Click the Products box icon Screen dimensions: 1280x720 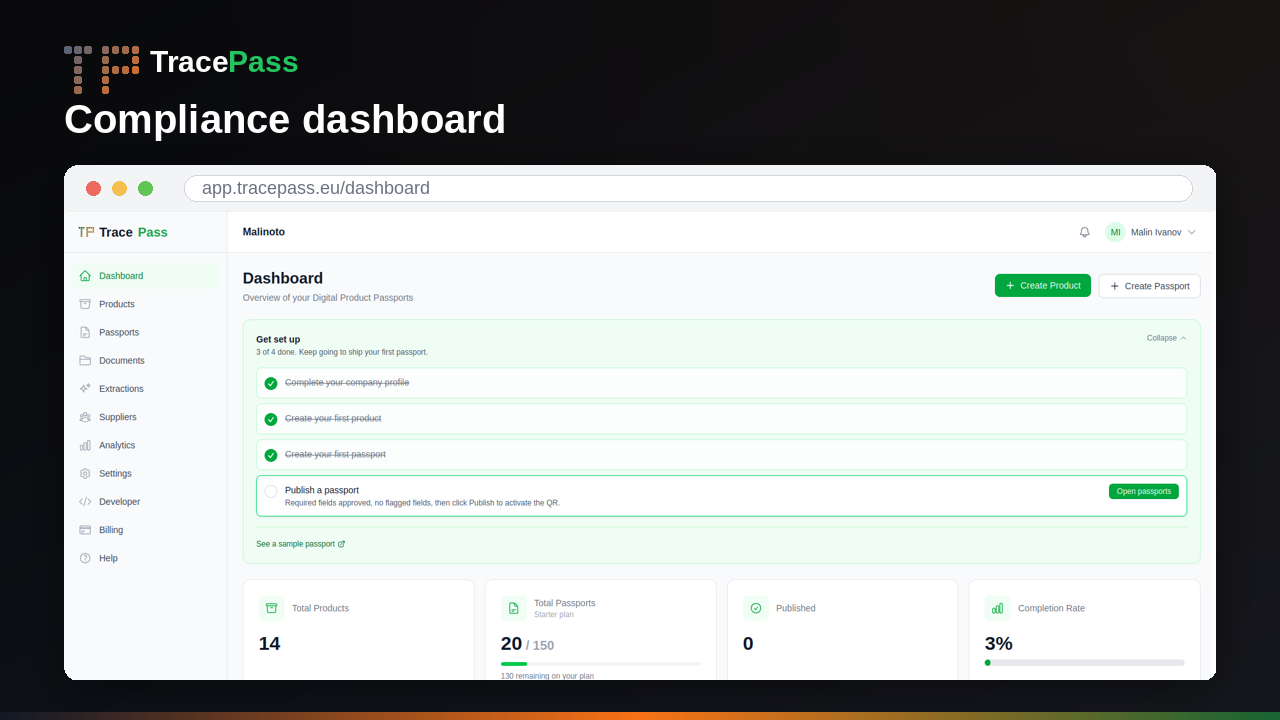point(85,304)
